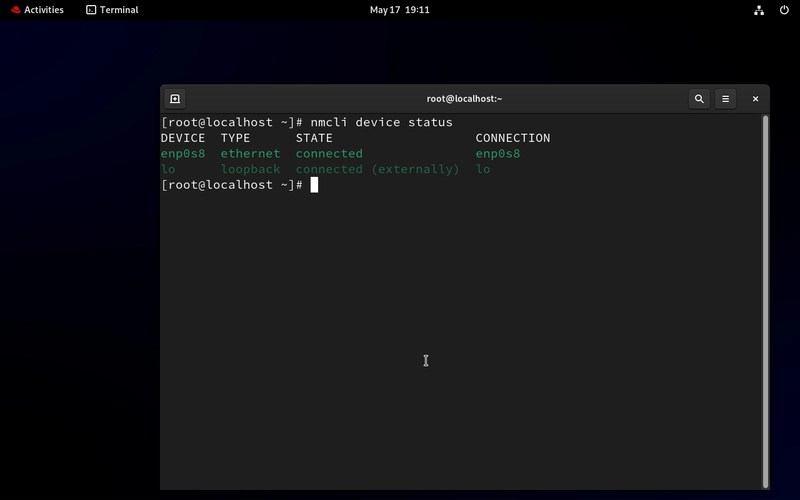Open the terminal search tool
Image resolution: width=800 pixels, height=500 pixels.
pos(699,99)
